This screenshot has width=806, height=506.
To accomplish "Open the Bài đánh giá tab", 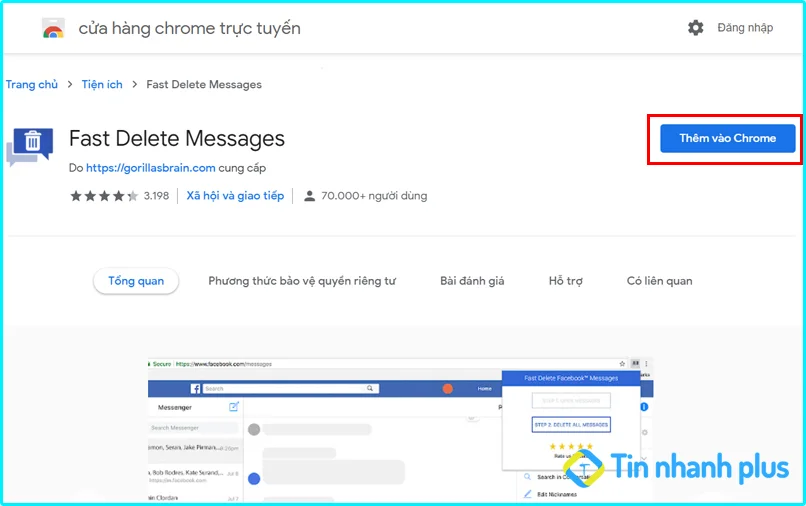I will pyautogui.click(x=472, y=281).
